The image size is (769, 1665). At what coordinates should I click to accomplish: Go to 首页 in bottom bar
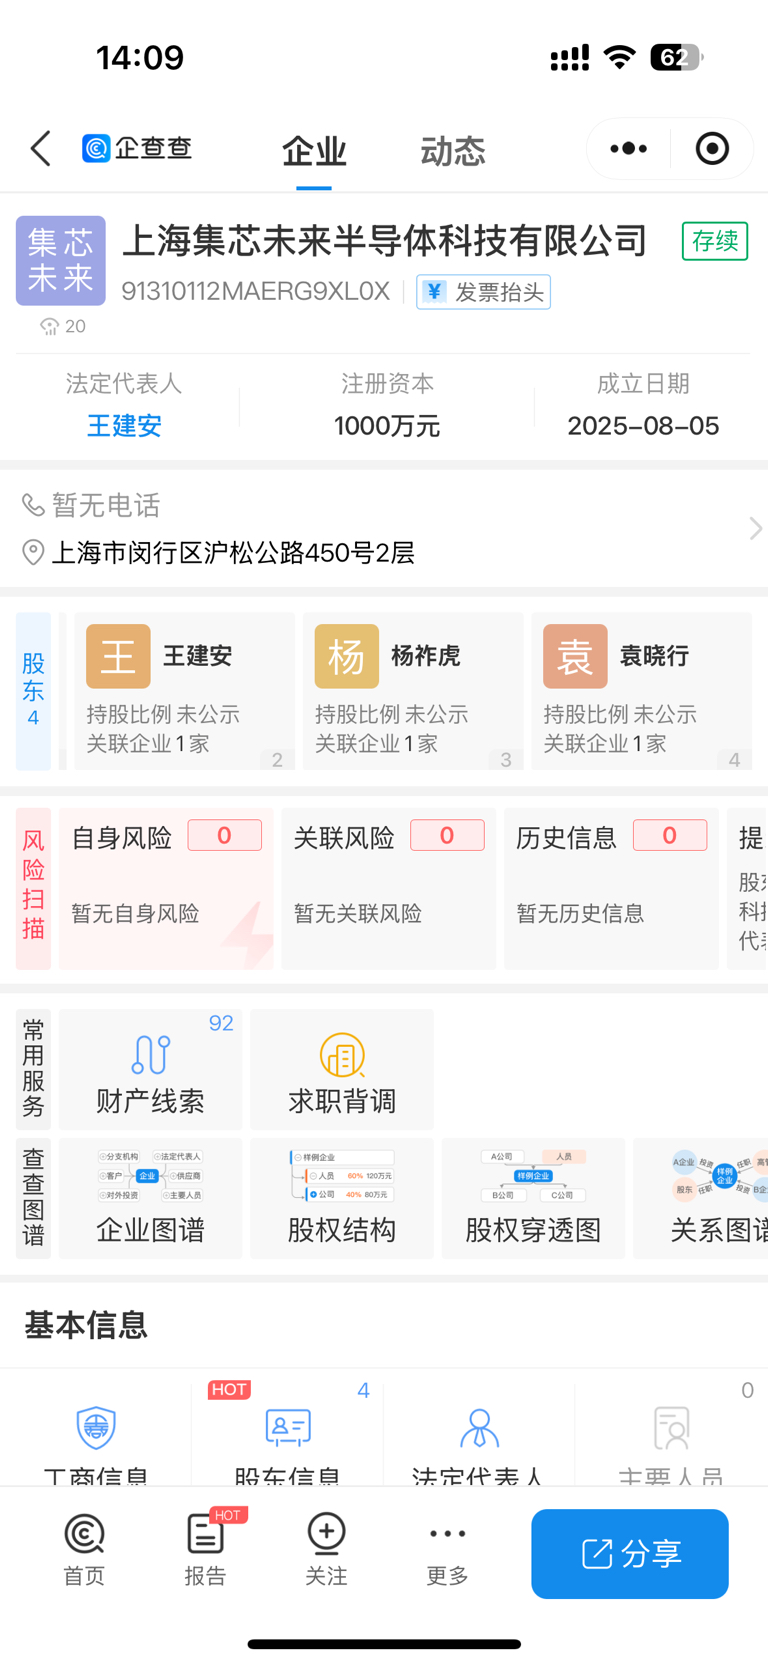(84, 1550)
